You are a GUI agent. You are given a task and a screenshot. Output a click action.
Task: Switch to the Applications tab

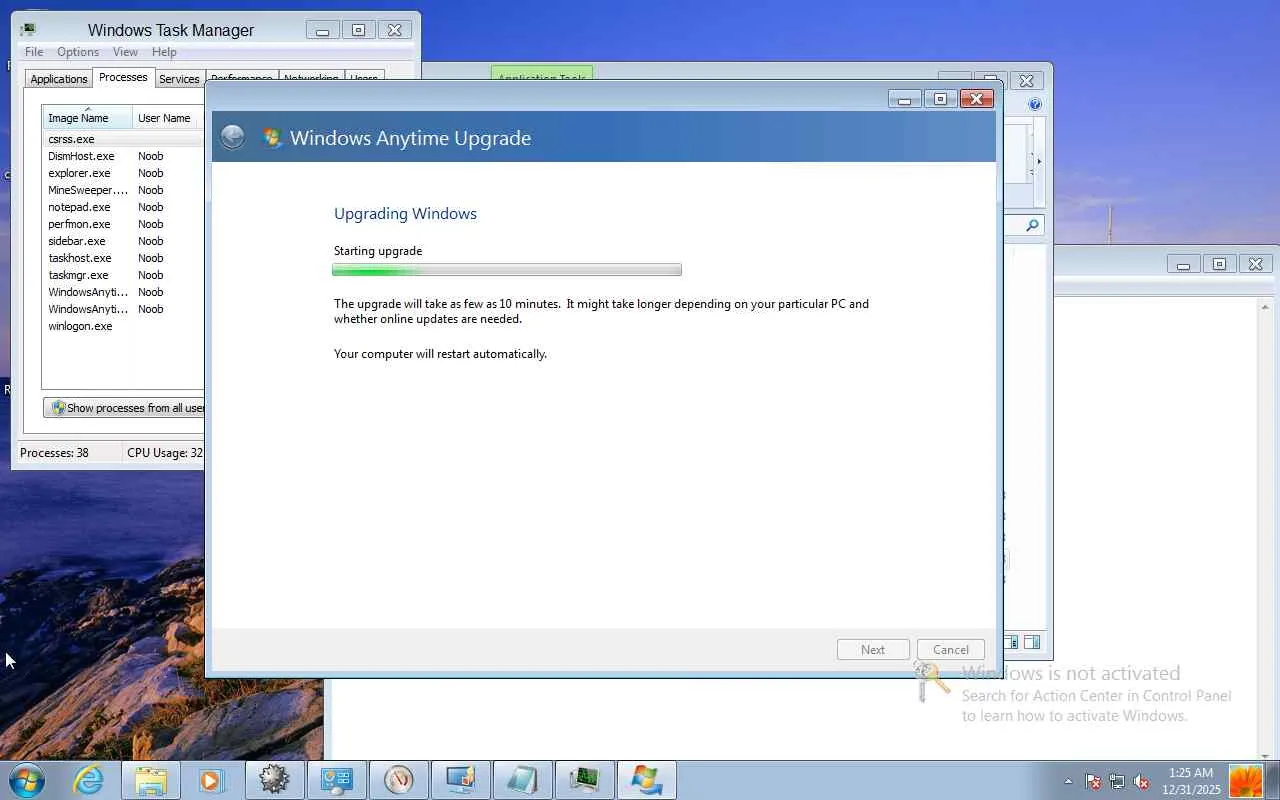click(59, 79)
